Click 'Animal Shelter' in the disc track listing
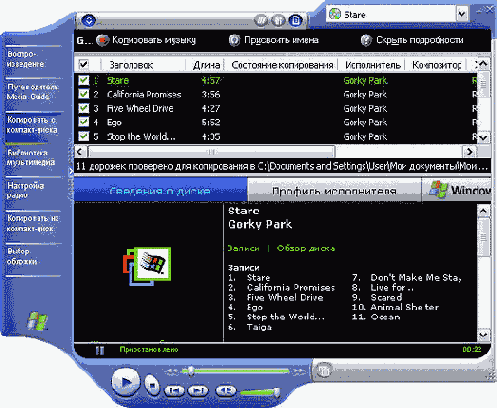The height and width of the screenshot is (408, 497). point(405,307)
